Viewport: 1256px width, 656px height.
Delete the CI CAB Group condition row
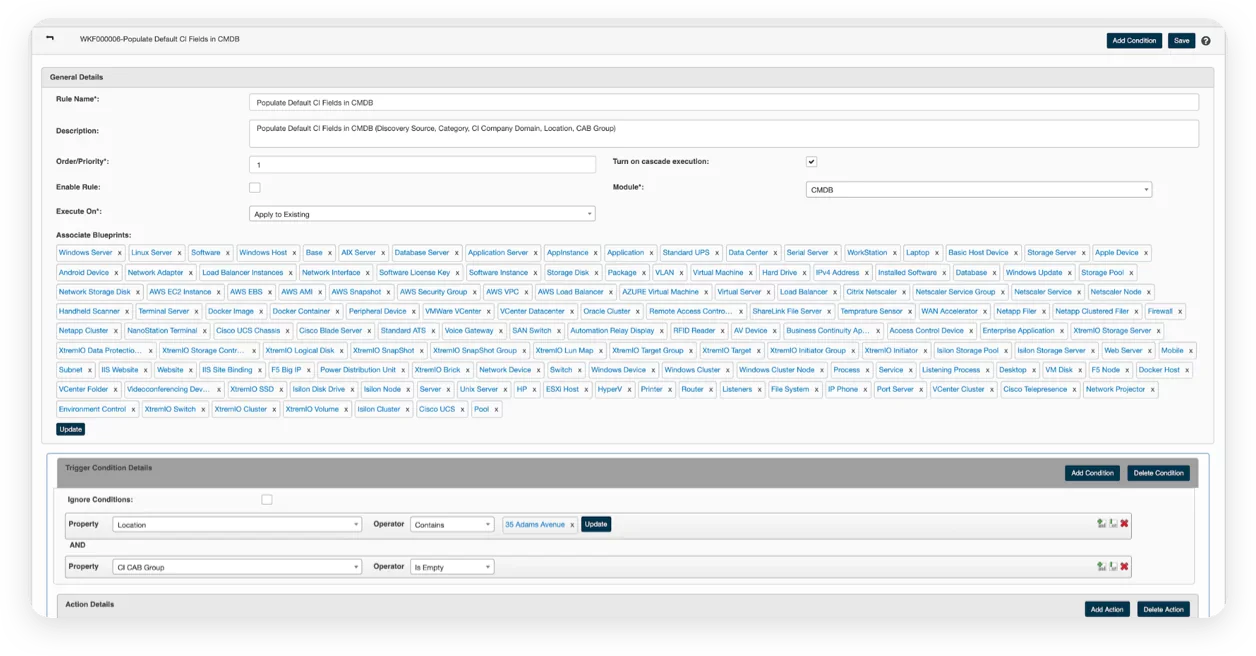(1124, 566)
